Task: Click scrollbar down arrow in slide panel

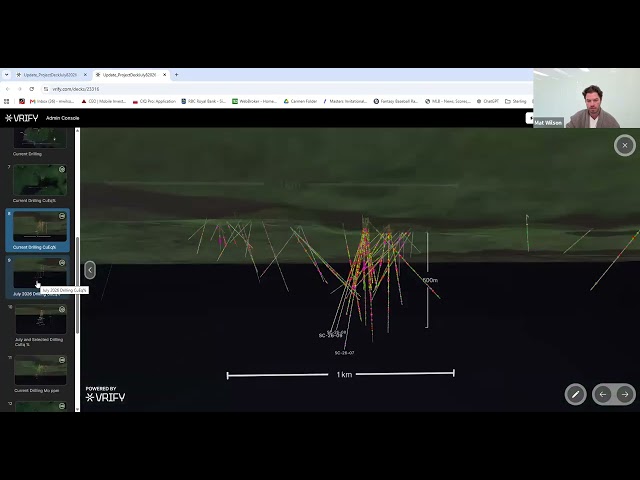Action: (x=78, y=409)
